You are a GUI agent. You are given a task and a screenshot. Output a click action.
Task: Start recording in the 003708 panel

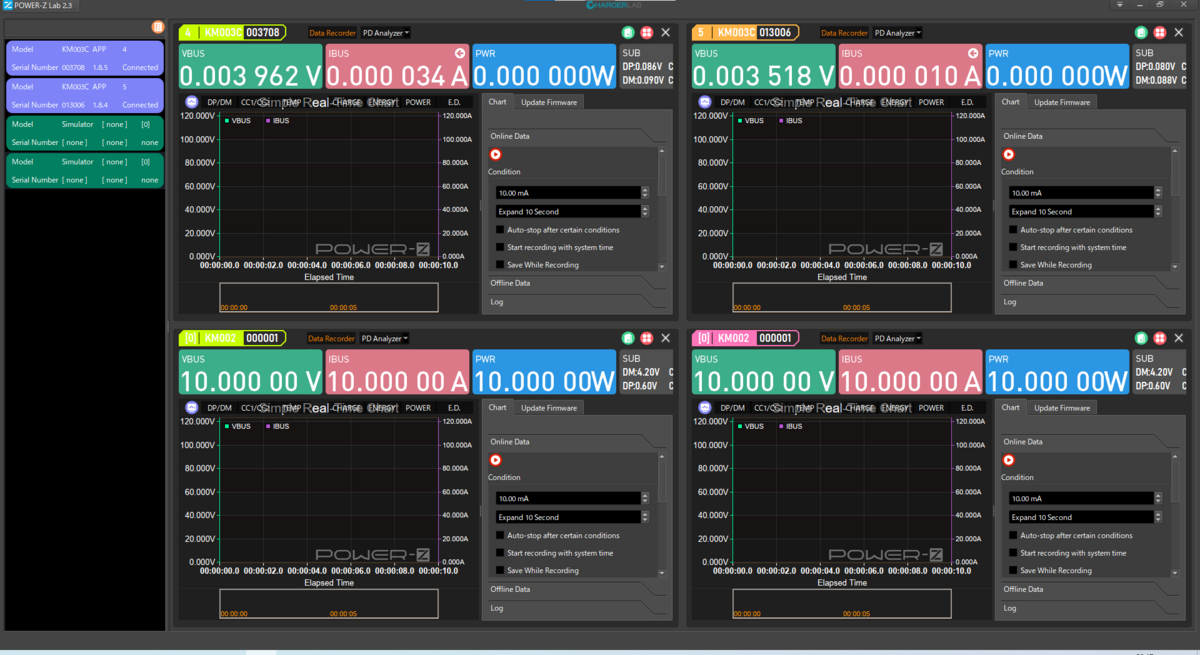[x=495, y=154]
